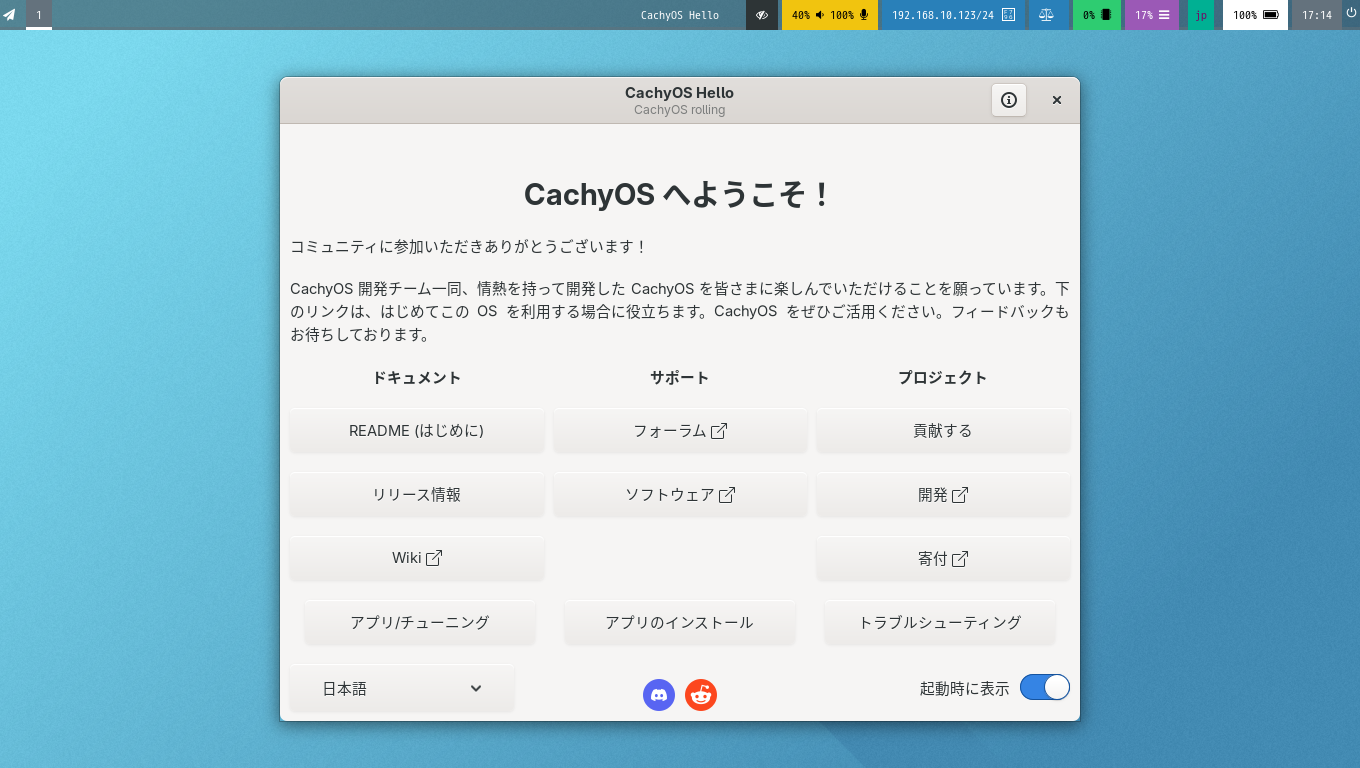Launch アプリのインストール
This screenshot has height=768, width=1360.
[x=680, y=623]
